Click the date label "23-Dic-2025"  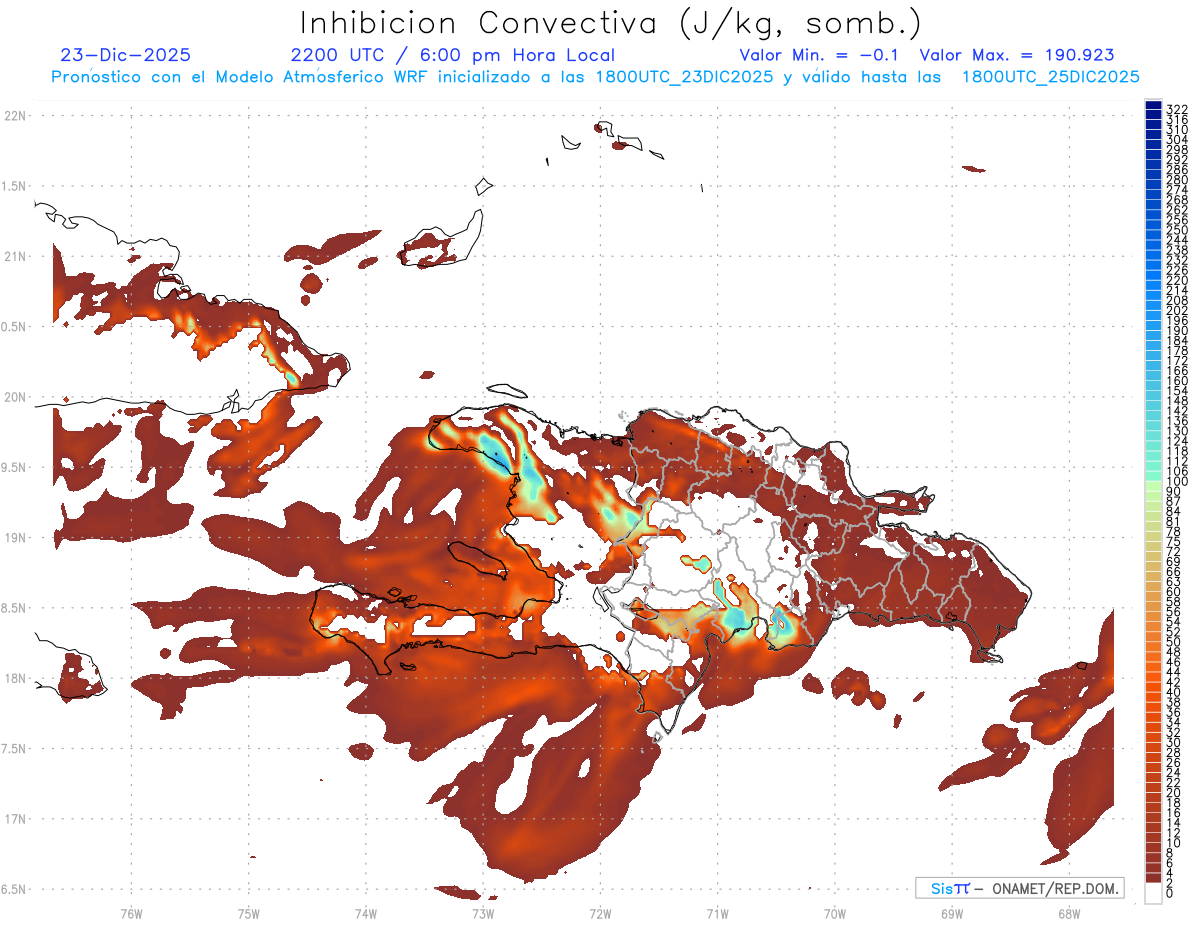(x=126, y=56)
